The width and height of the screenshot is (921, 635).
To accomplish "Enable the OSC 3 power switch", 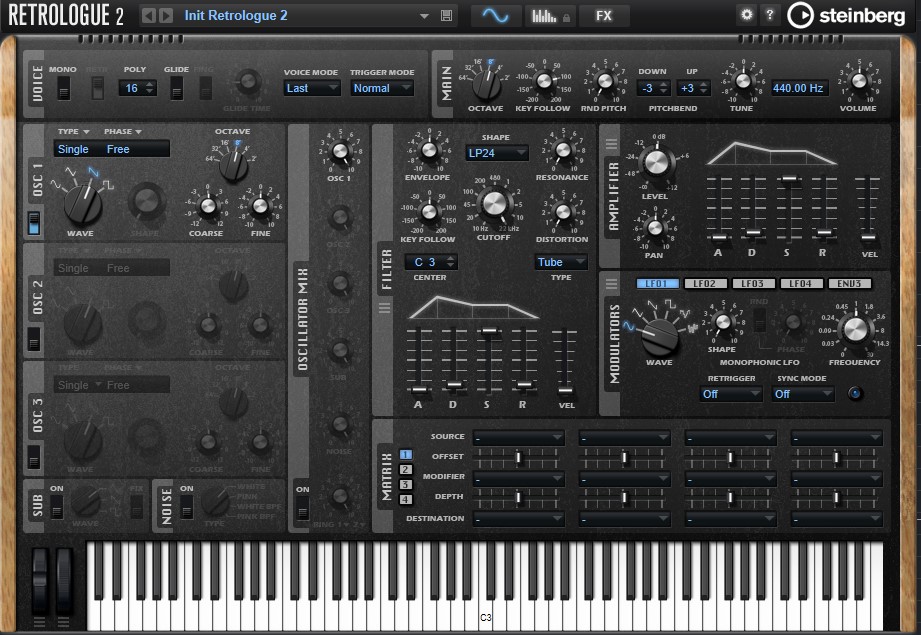I will (x=33, y=456).
